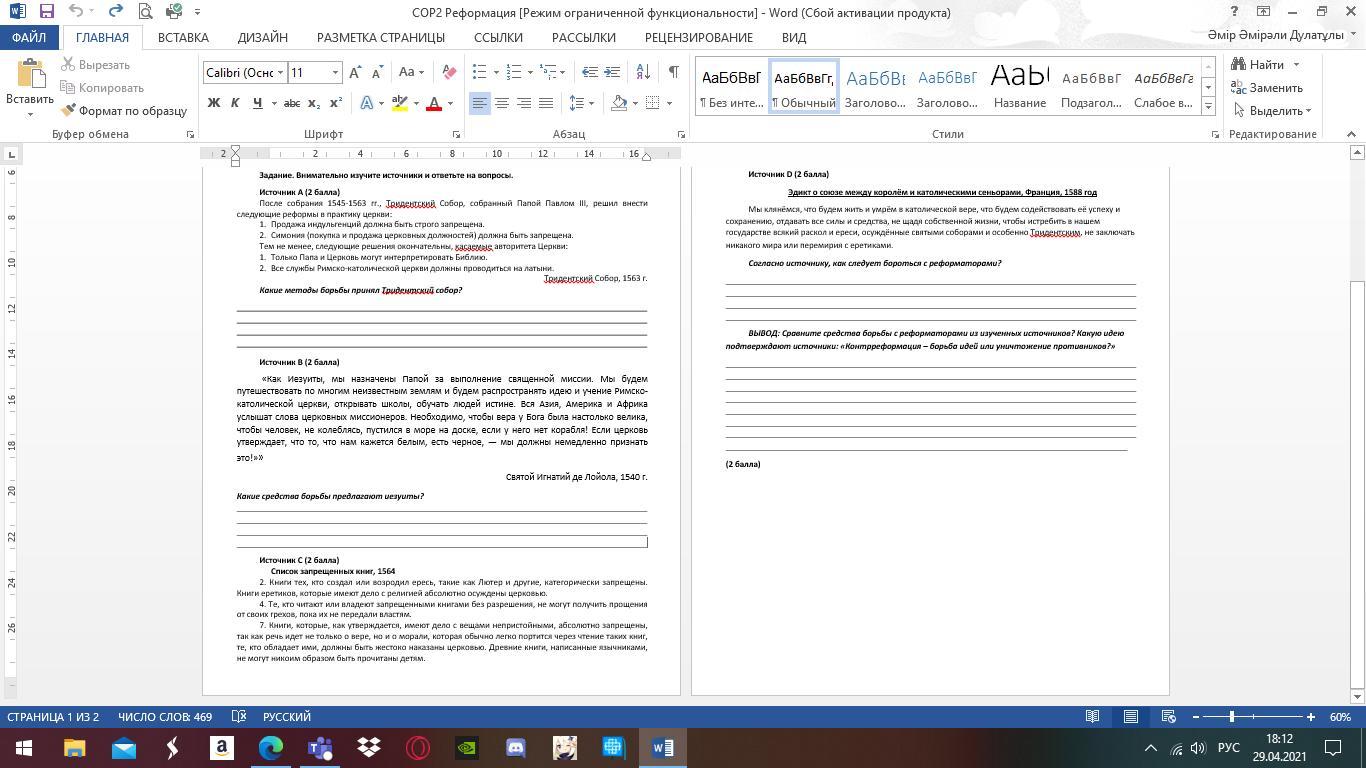This screenshot has height=768, width=1366.
Task: Insert a bulleted list
Action: coord(480,72)
